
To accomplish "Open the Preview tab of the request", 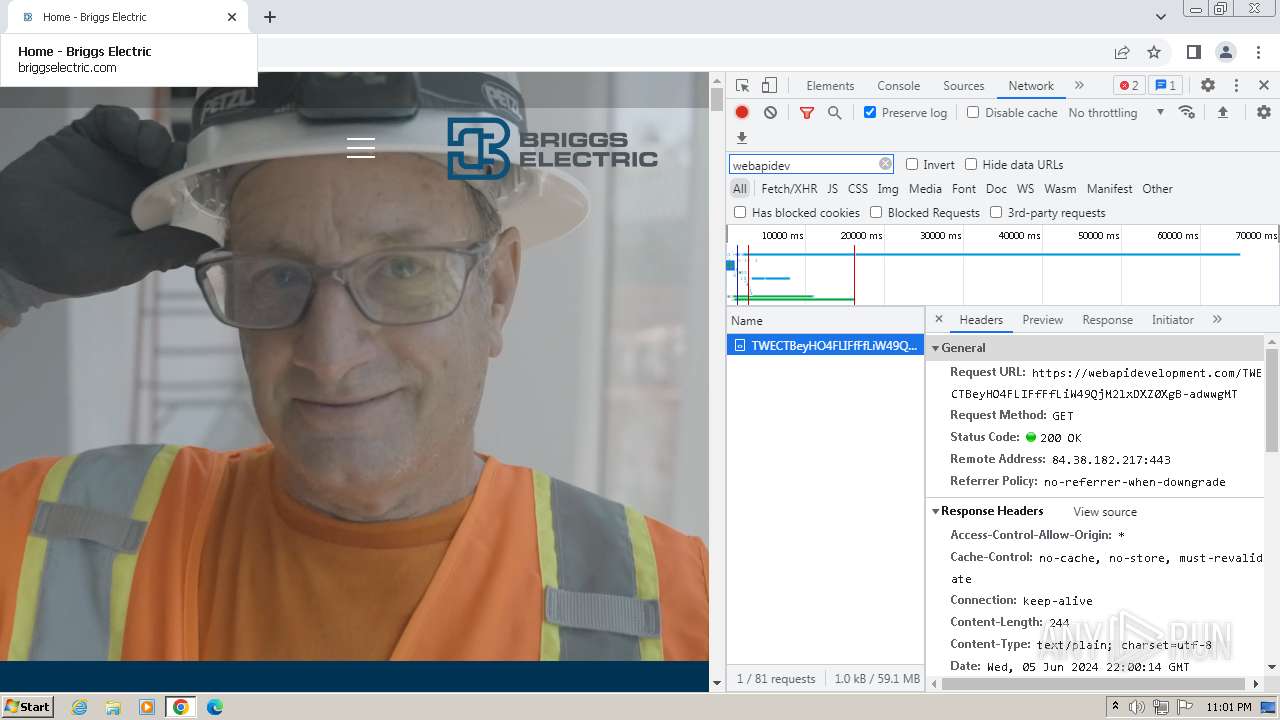I will pyautogui.click(x=1042, y=320).
